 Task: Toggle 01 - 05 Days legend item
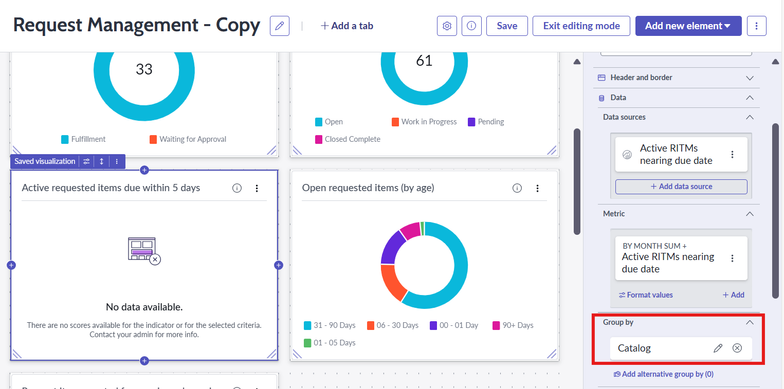click(330, 343)
